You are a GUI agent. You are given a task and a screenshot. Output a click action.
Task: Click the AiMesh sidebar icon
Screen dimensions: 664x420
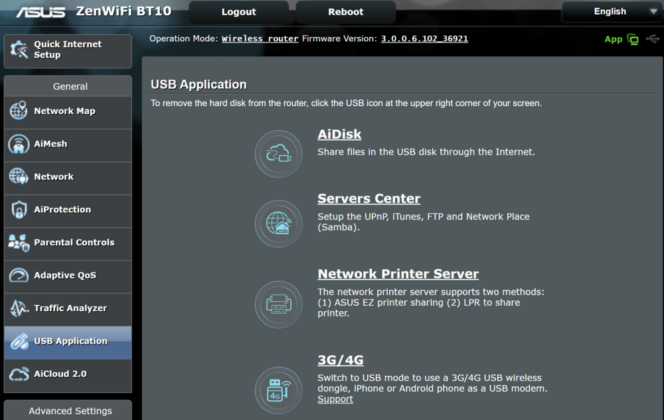18,144
